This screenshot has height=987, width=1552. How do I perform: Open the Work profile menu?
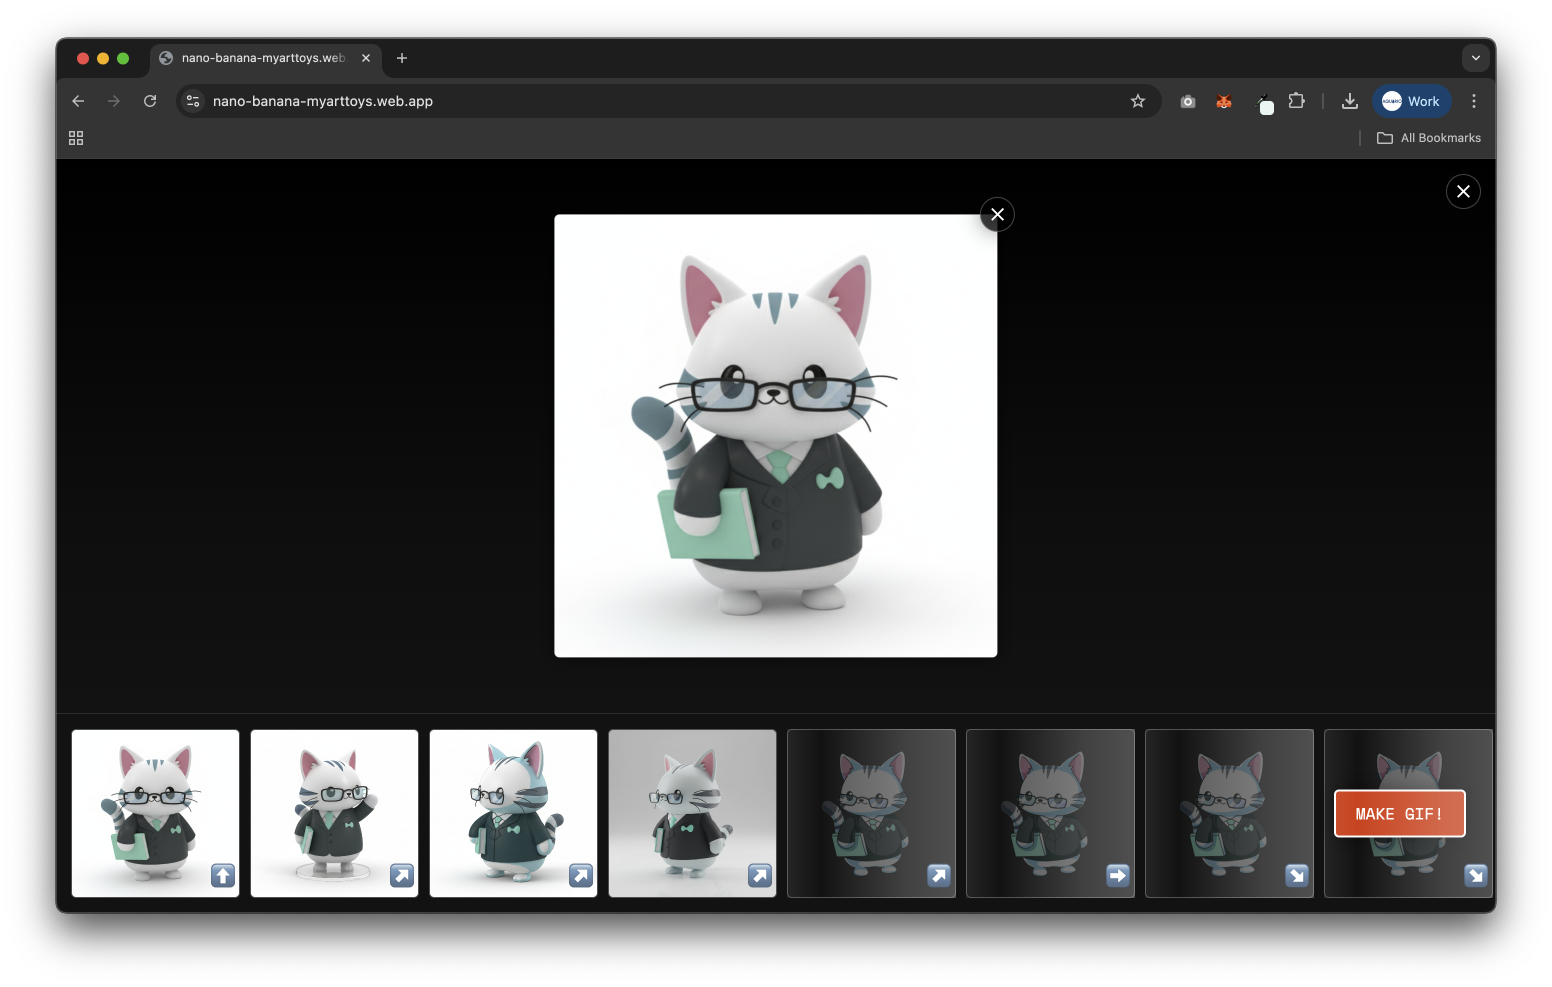[1411, 101]
